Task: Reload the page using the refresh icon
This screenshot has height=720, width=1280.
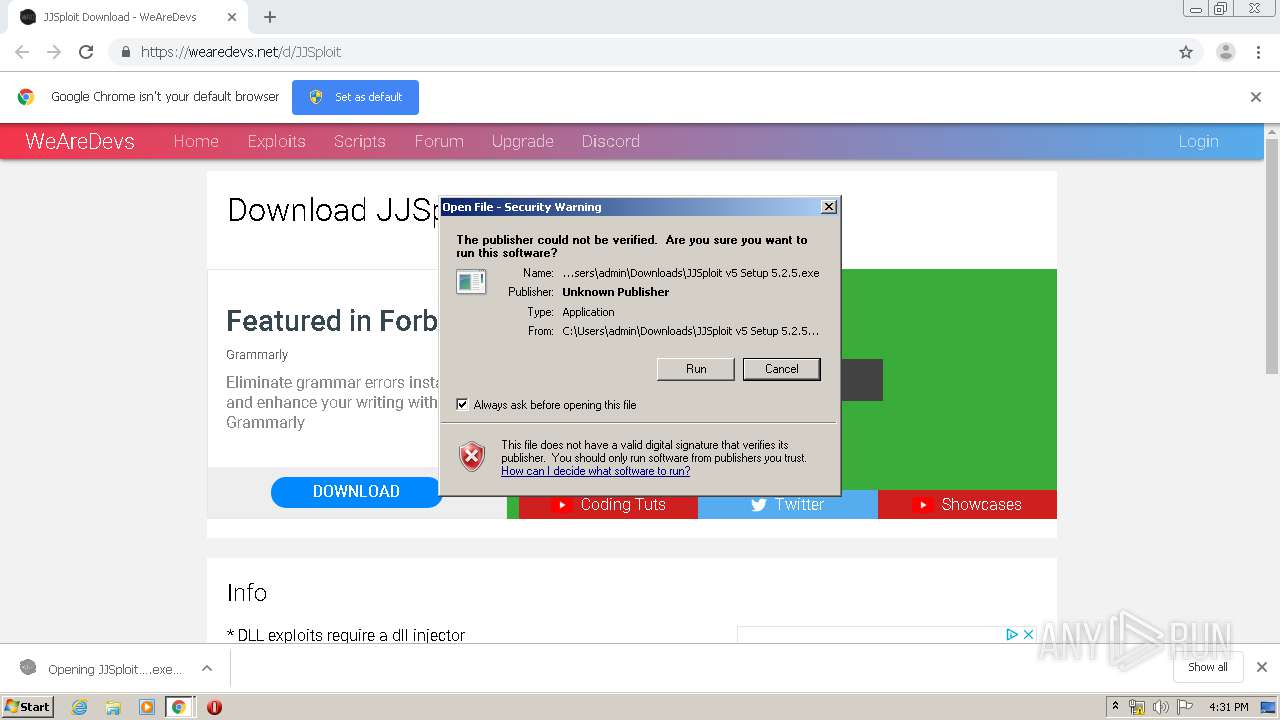Action: (86, 52)
